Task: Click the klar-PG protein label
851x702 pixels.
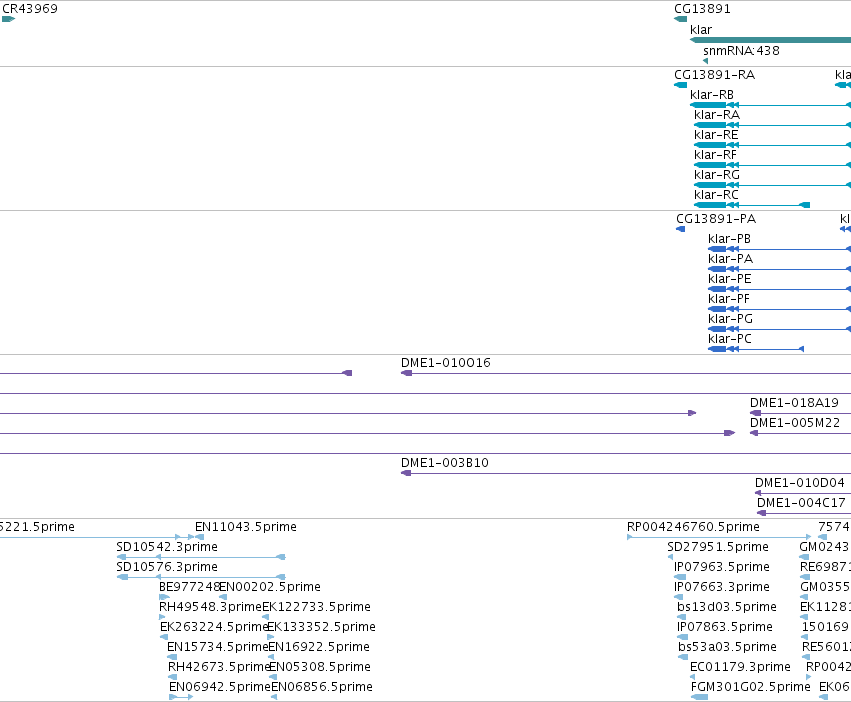Action: click(x=731, y=319)
